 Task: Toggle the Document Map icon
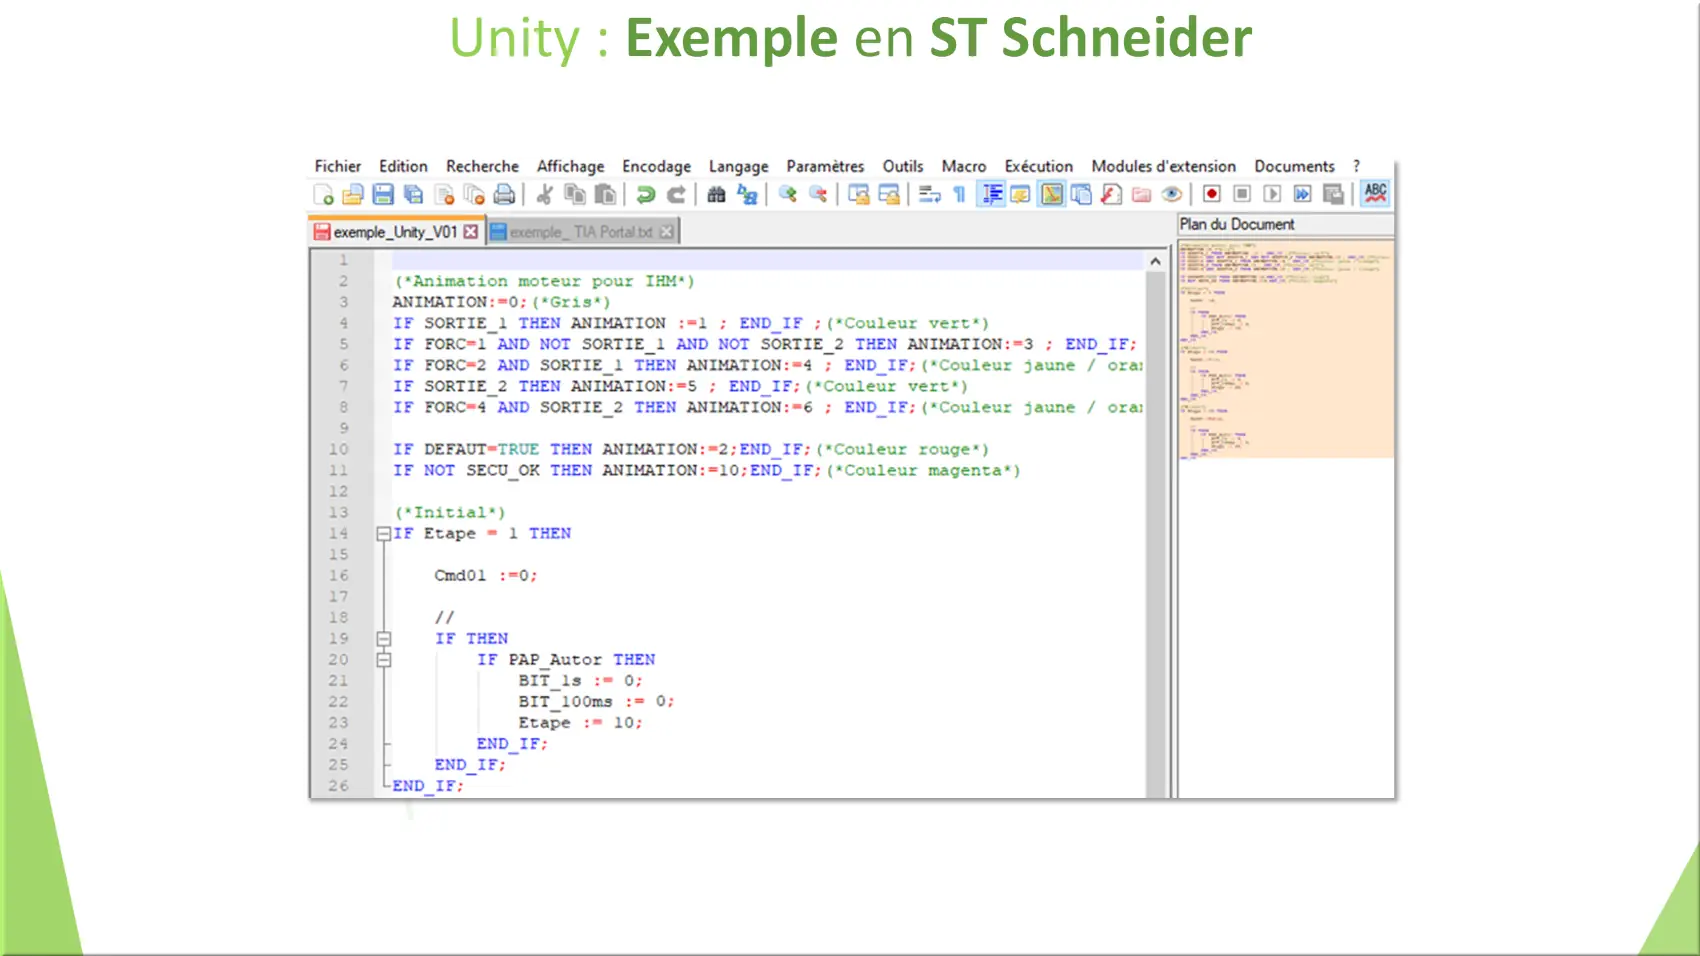point(1051,194)
